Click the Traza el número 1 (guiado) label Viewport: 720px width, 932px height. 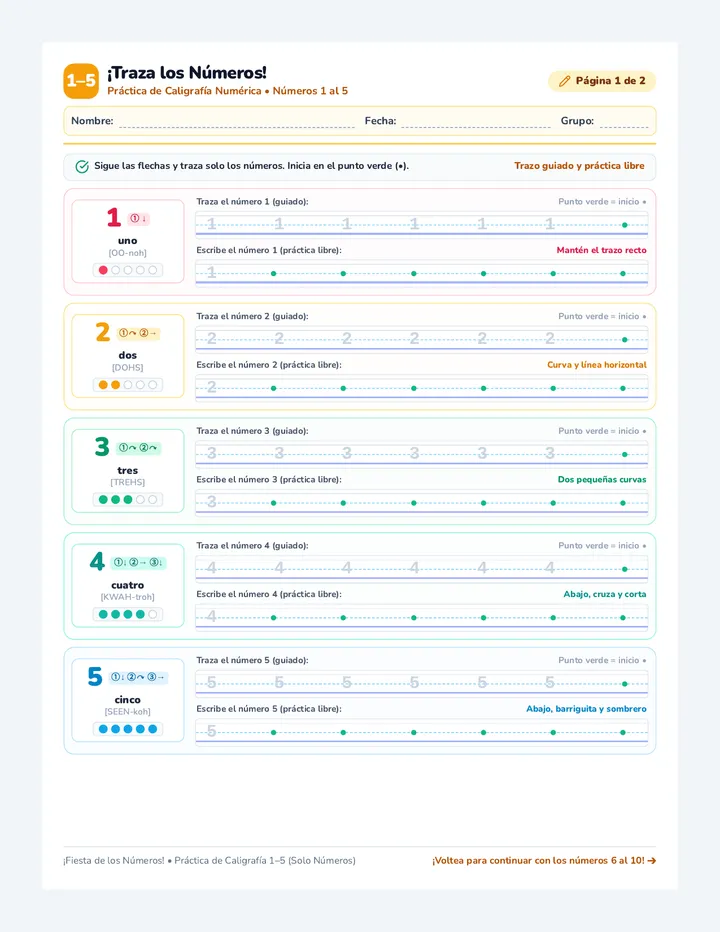pyautogui.click(x=253, y=201)
